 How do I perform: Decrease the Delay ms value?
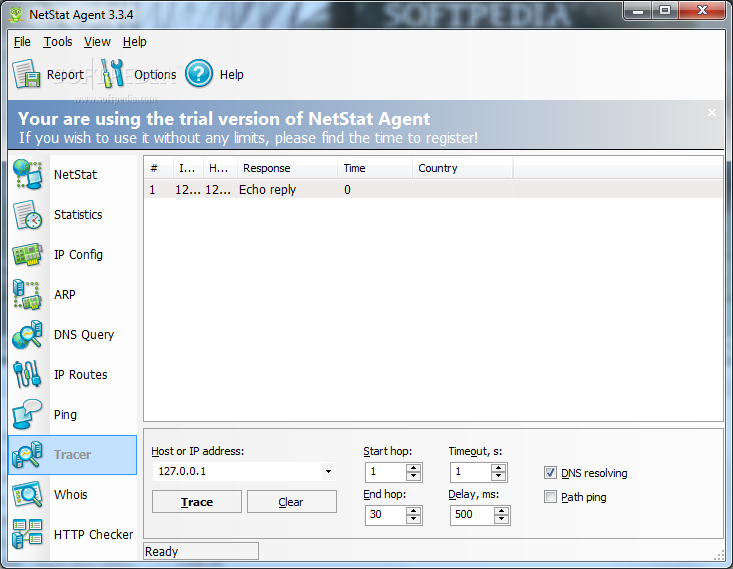(501, 519)
